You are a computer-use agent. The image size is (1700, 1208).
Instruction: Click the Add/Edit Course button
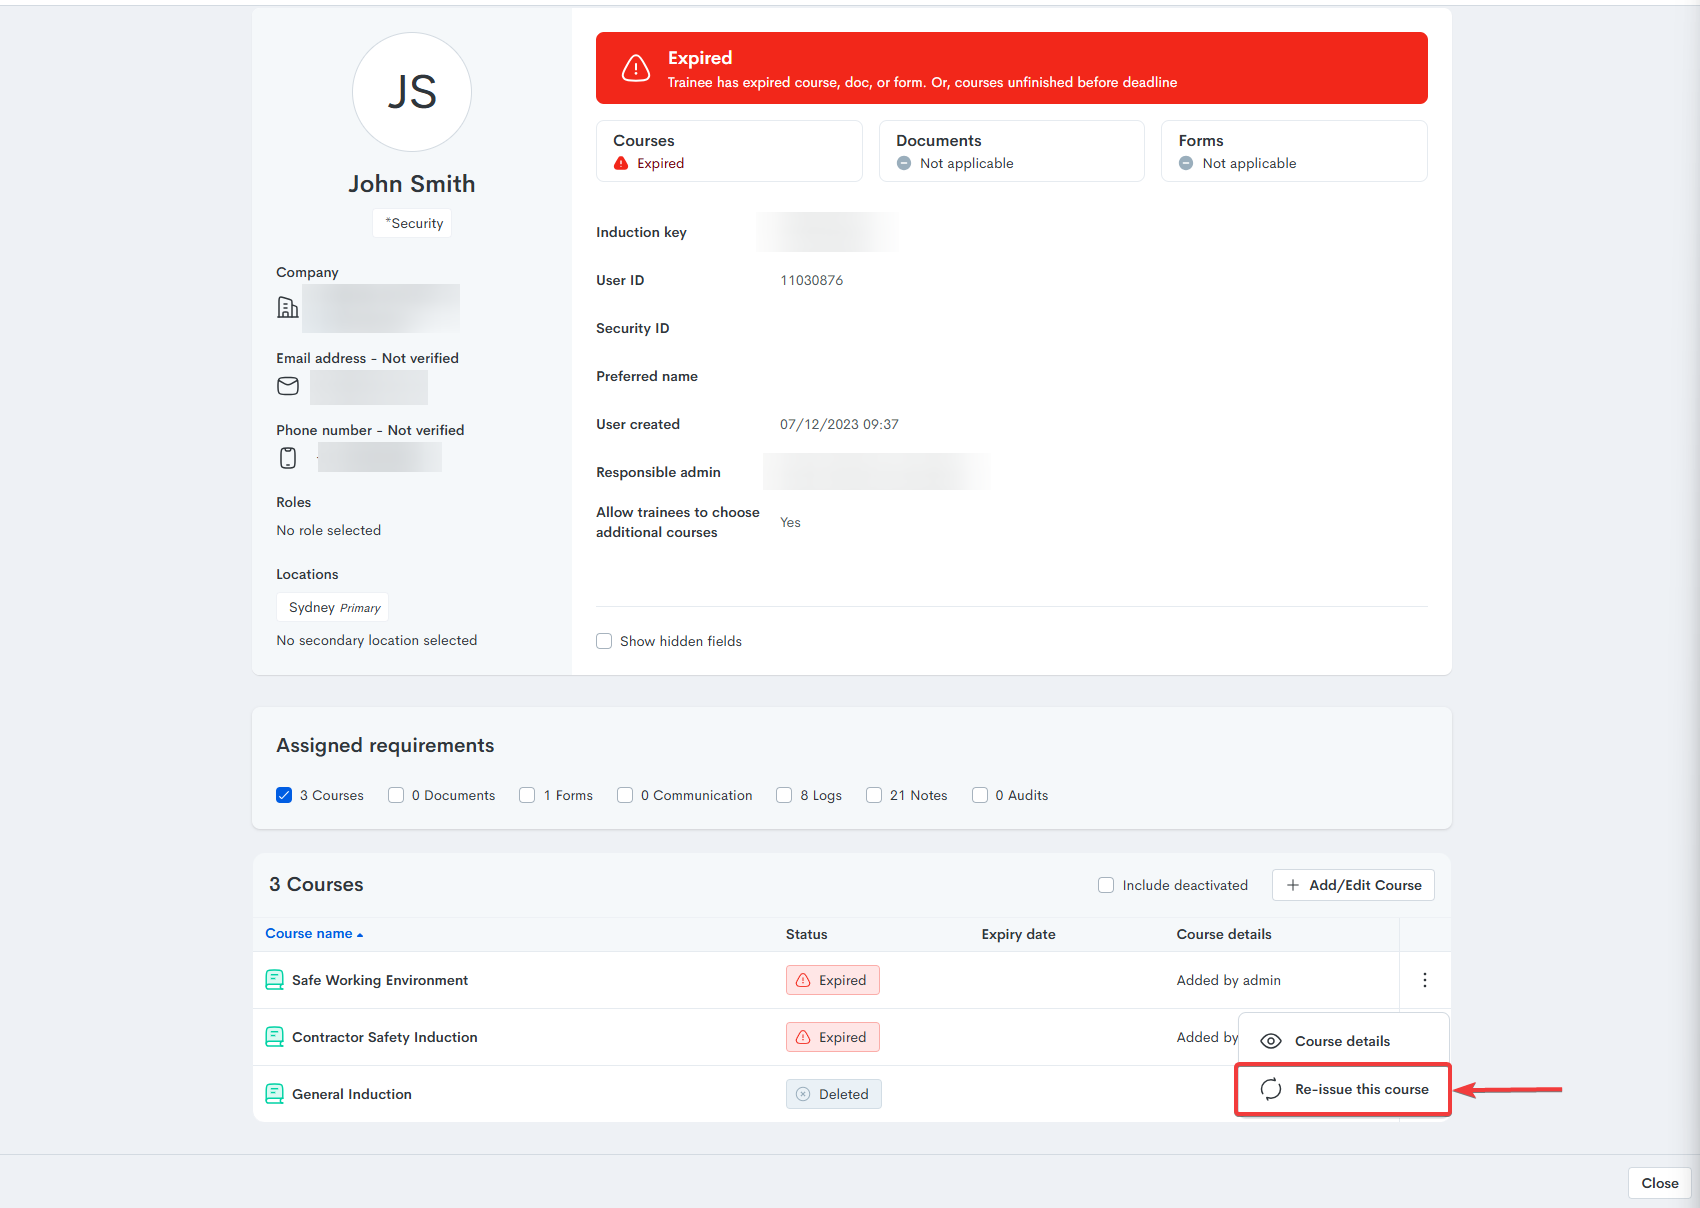[1353, 885]
